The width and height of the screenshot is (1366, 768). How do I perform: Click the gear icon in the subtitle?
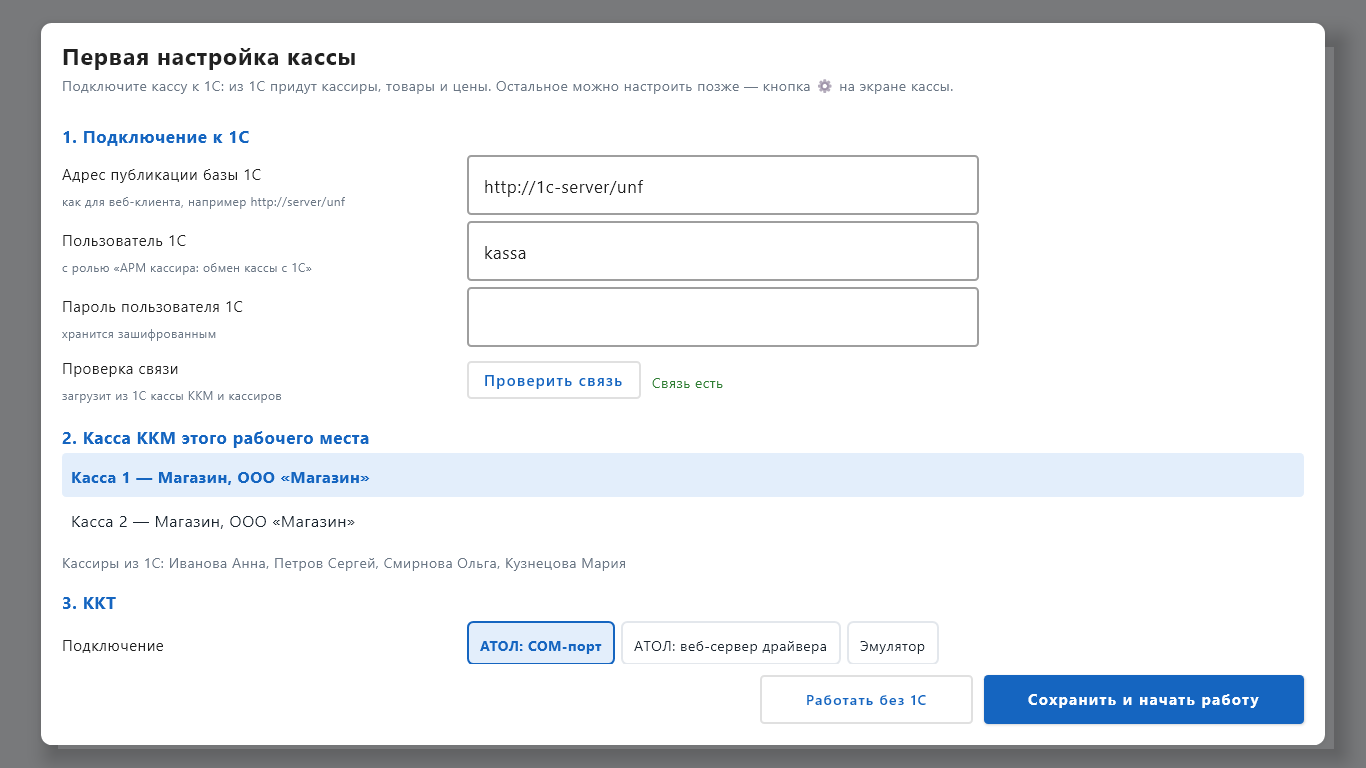tap(825, 86)
